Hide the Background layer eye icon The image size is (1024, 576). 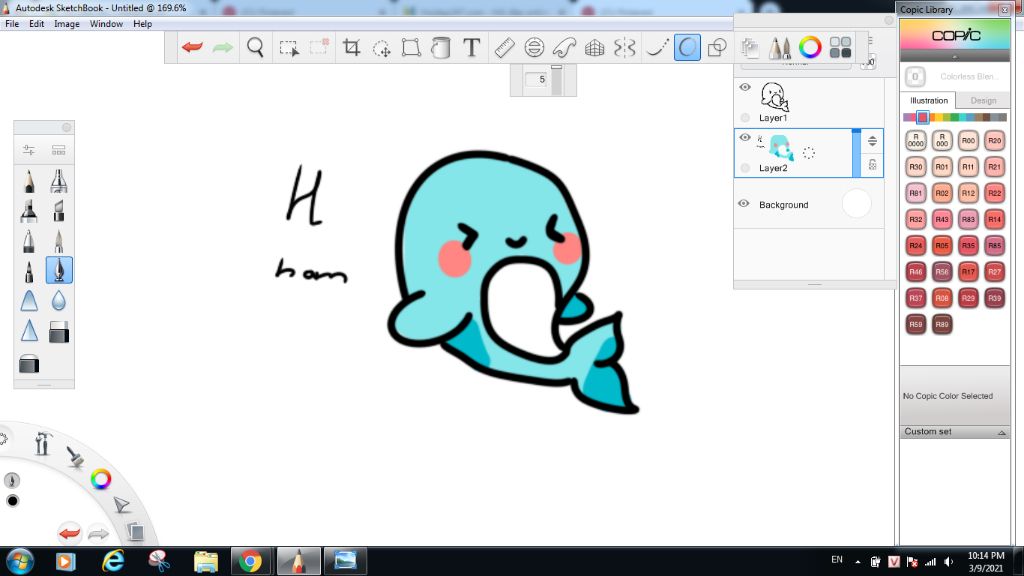click(x=744, y=204)
